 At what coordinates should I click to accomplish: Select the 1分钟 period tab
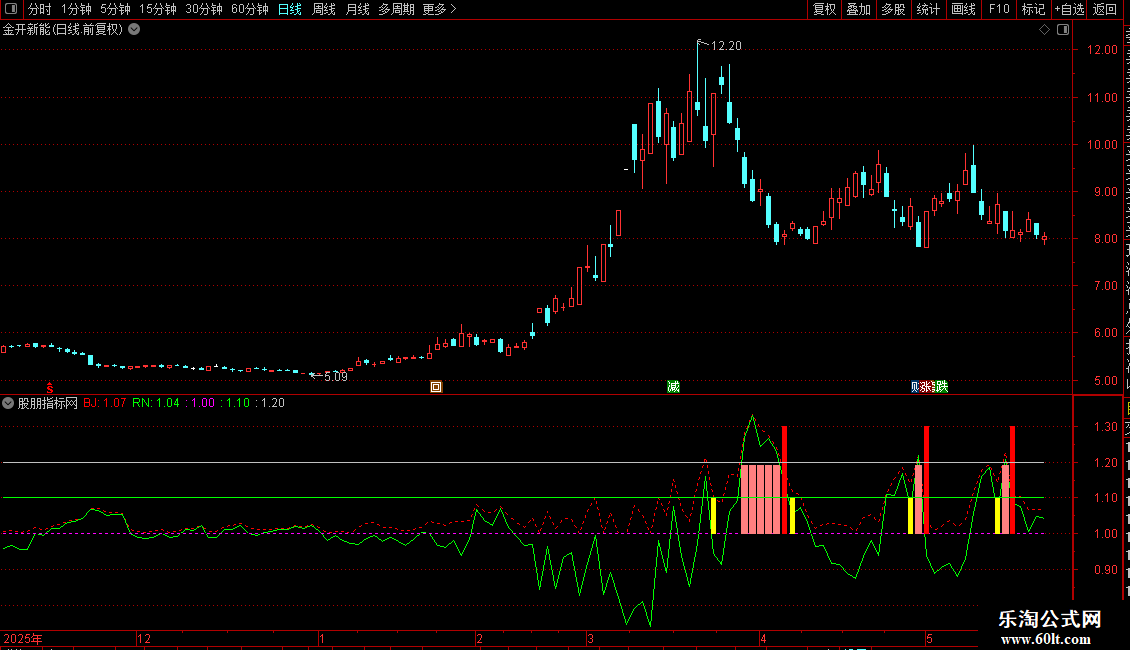(x=76, y=9)
